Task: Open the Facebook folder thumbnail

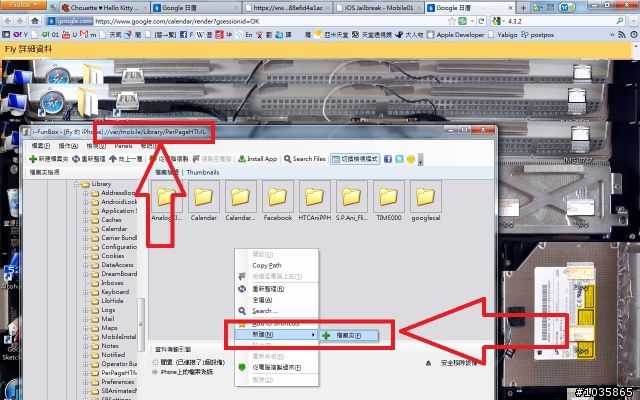Action: (x=278, y=201)
